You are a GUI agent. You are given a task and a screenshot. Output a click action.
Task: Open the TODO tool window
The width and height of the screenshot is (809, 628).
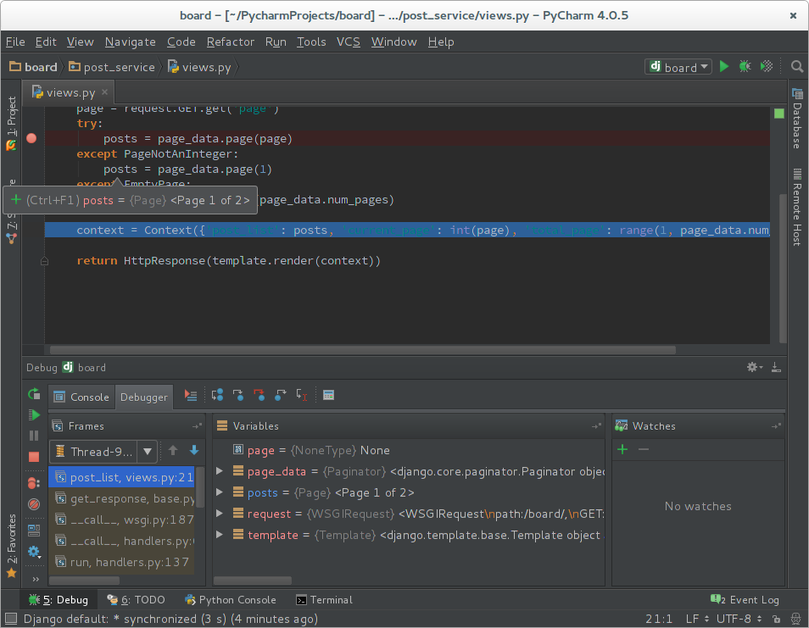pyautogui.click(x=136, y=600)
